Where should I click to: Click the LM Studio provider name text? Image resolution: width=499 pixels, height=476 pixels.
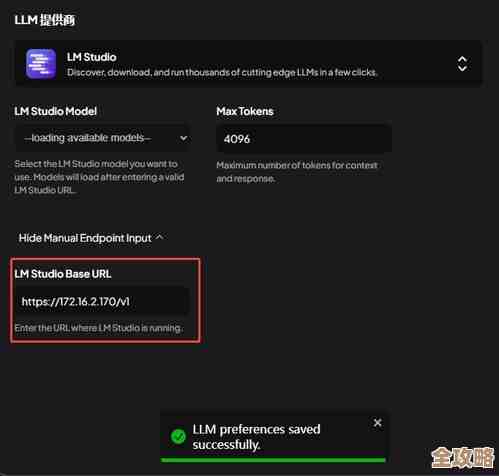point(92,57)
